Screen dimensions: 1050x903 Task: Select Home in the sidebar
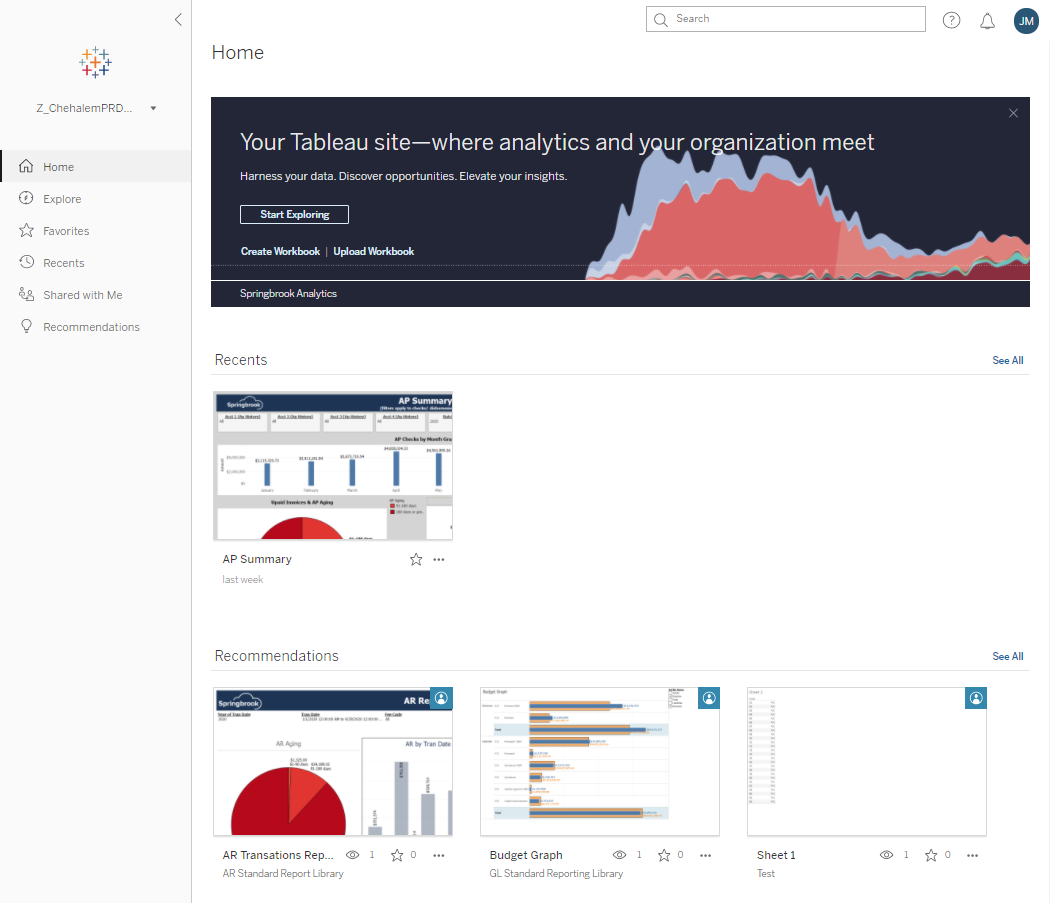(x=96, y=166)
